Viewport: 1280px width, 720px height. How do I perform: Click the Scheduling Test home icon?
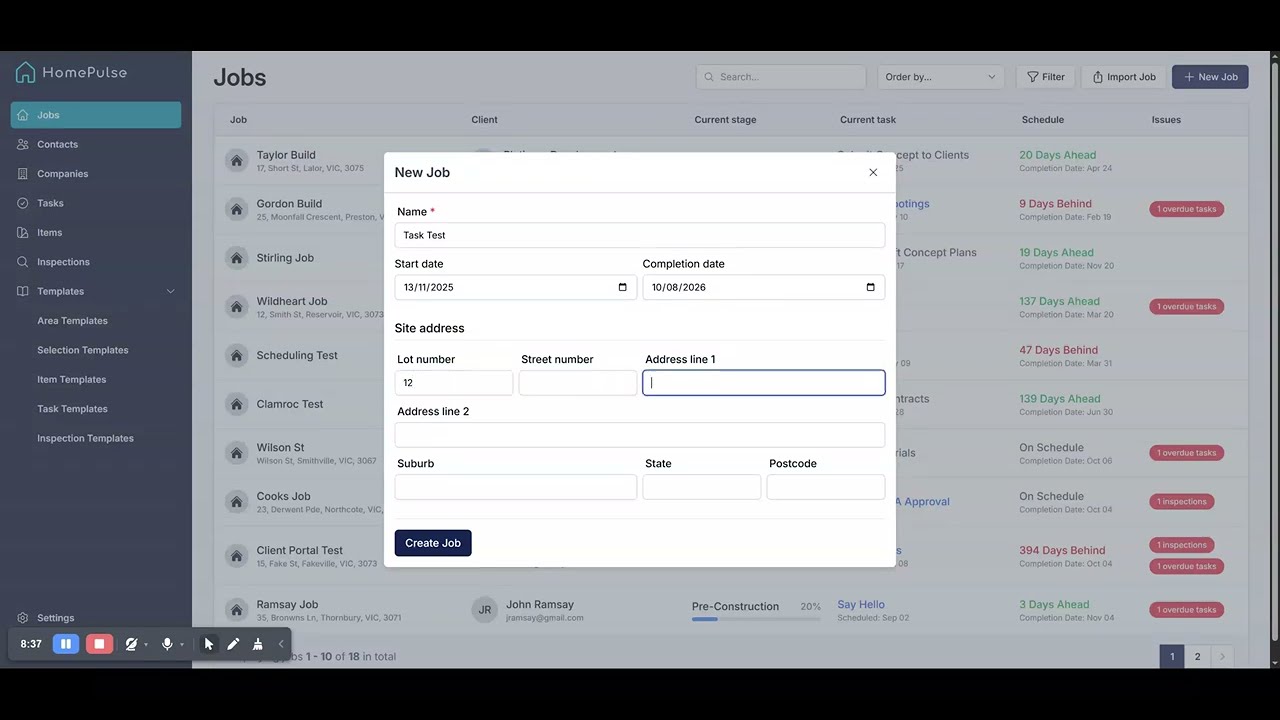236,355
